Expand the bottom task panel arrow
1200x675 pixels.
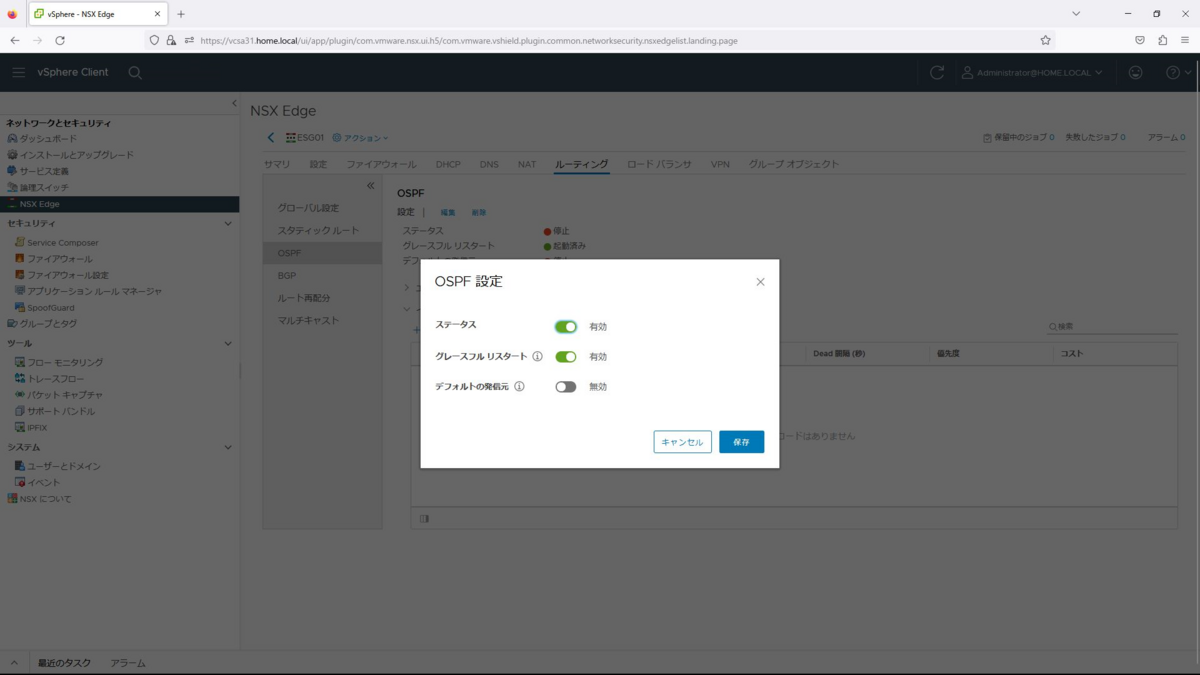[14, 663]
